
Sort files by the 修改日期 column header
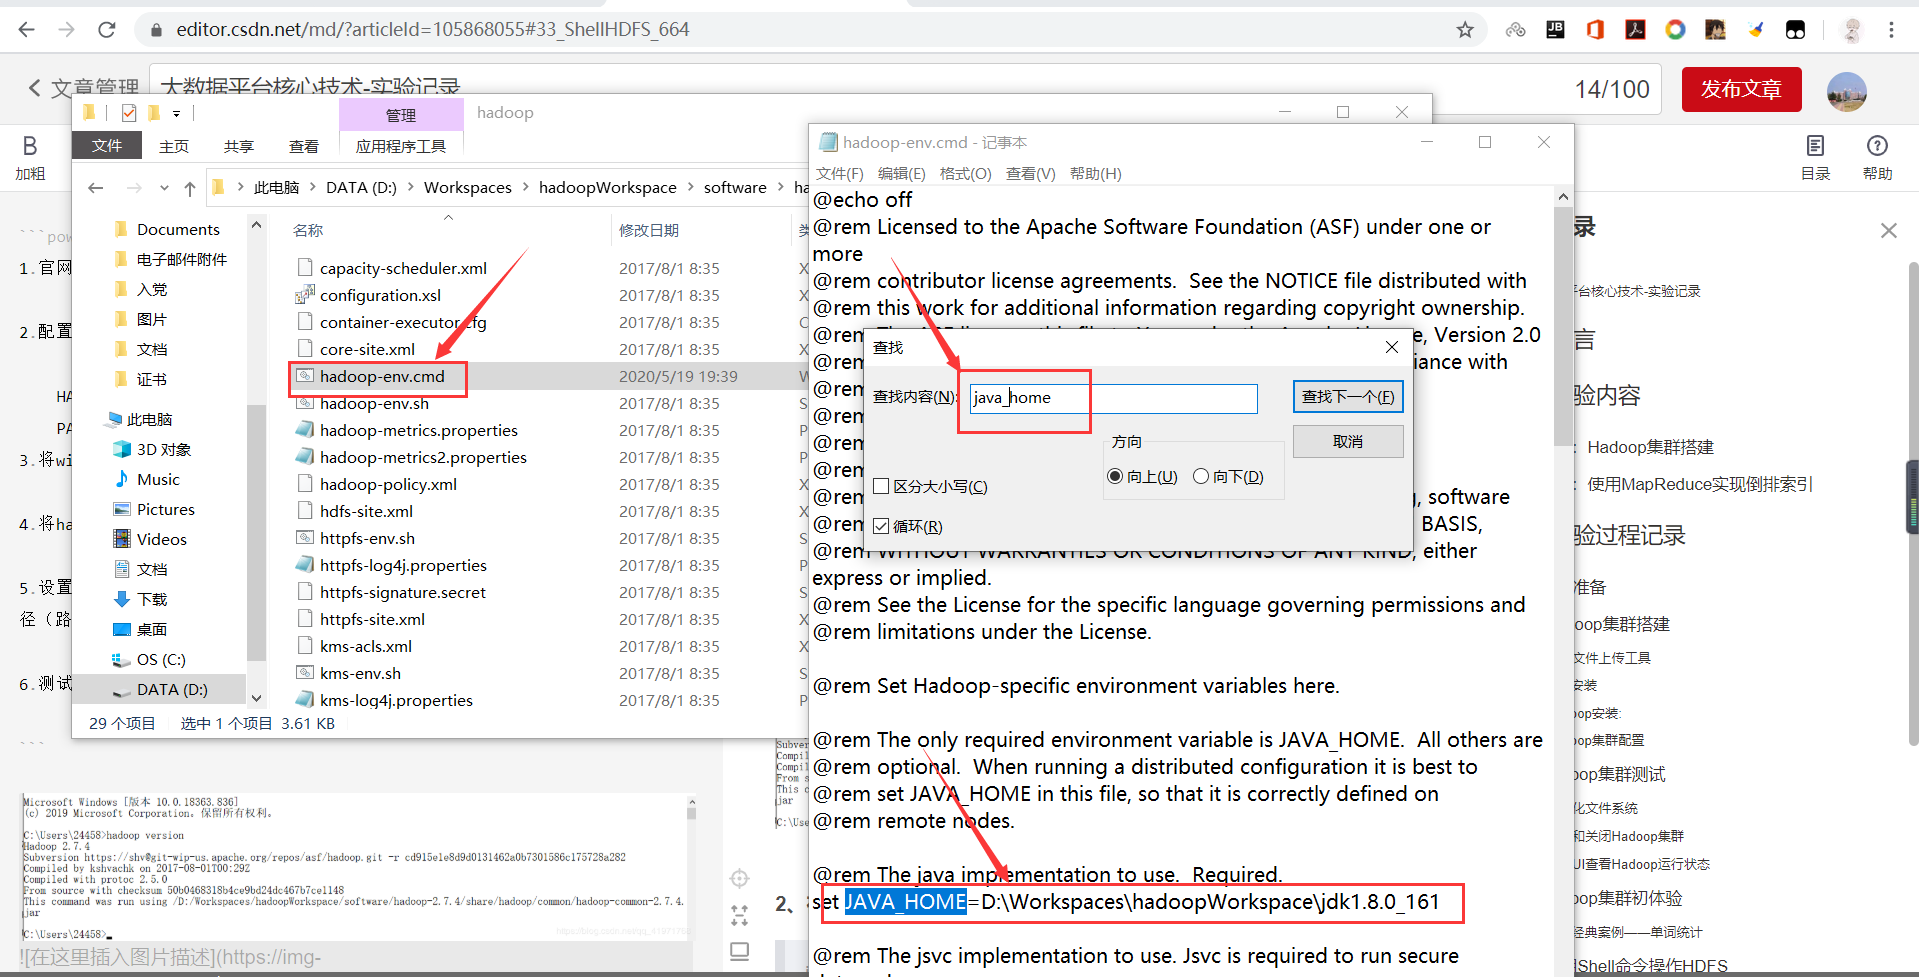(648, 230)
